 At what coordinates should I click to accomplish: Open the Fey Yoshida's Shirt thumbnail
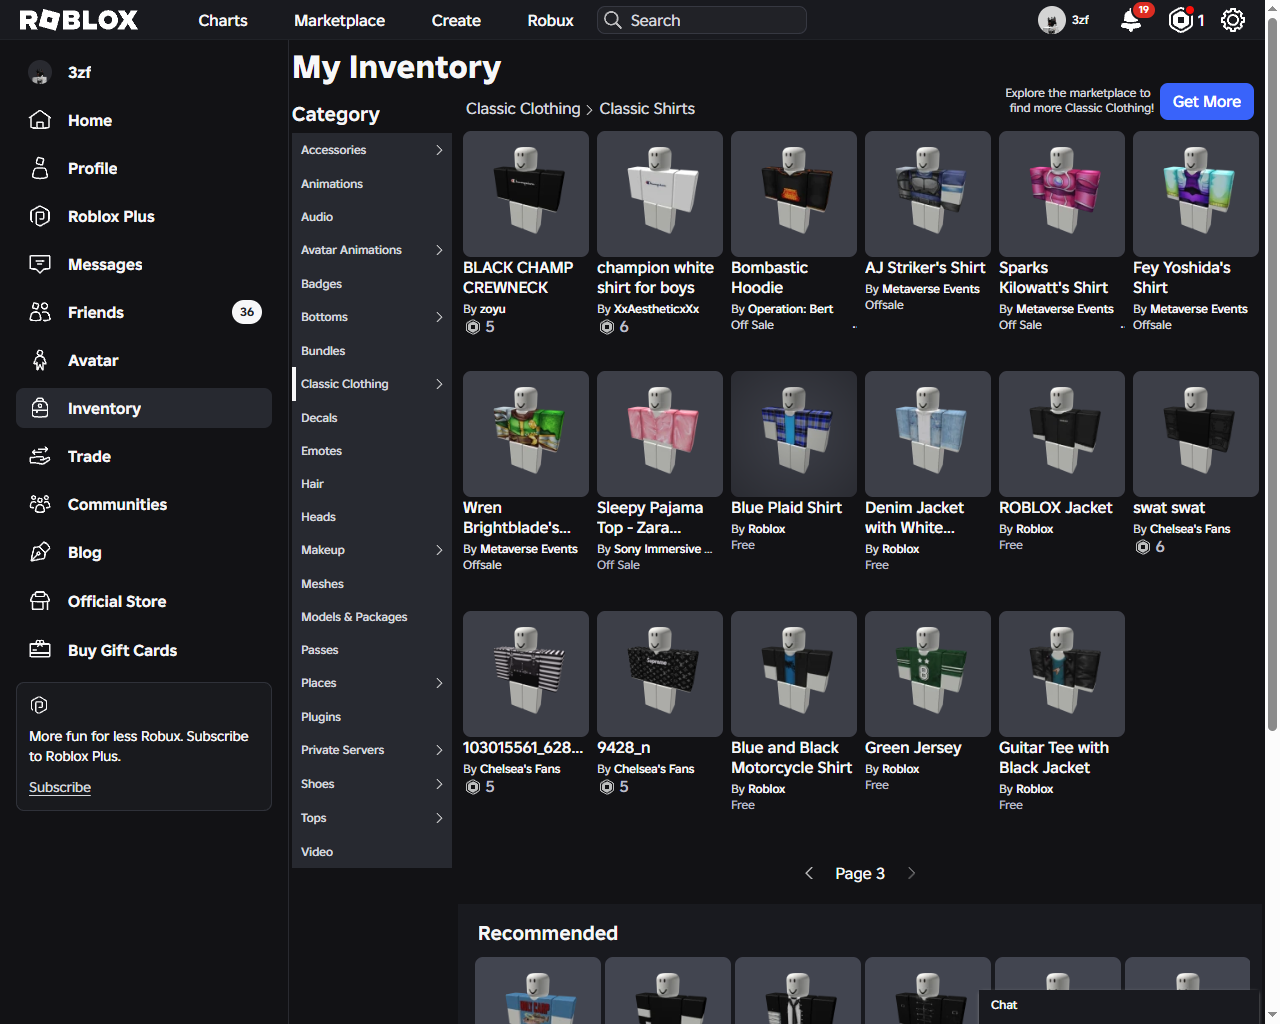point(1196,194)
